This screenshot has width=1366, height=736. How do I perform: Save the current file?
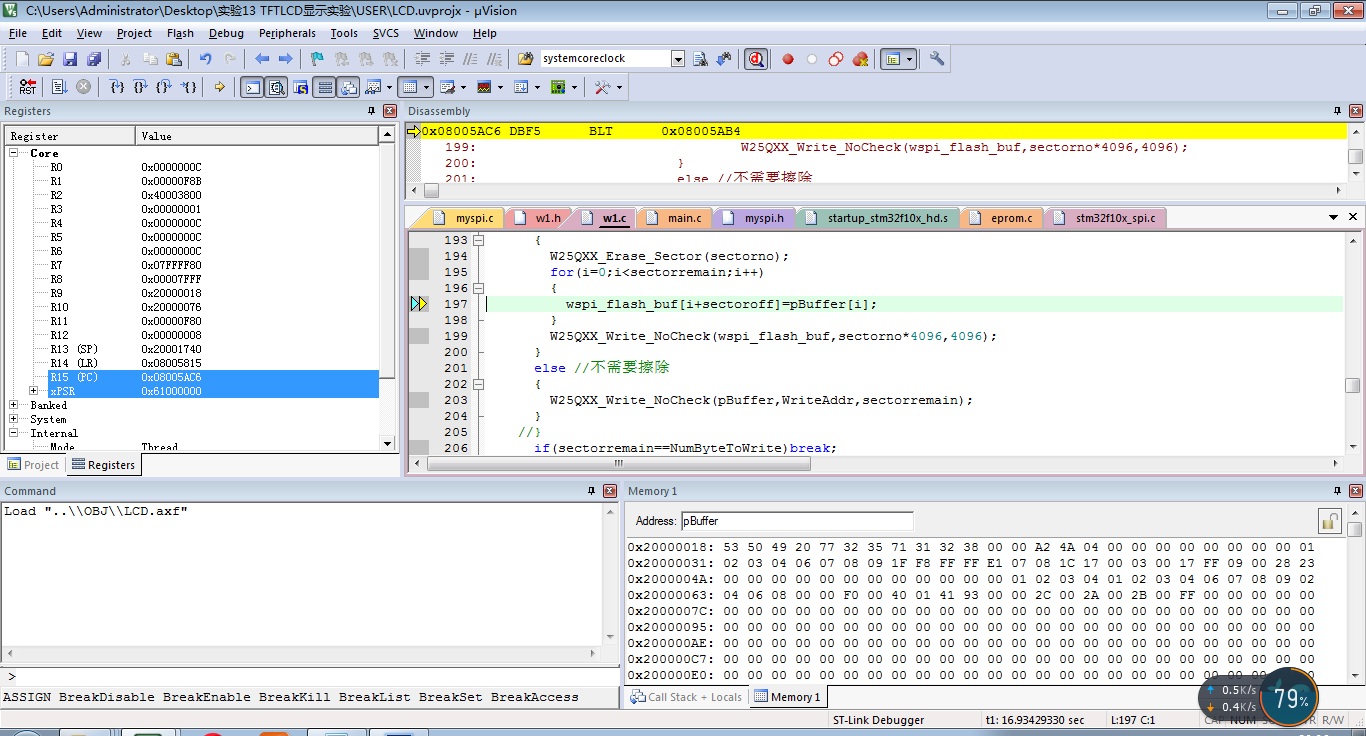(x=70, y=59)
